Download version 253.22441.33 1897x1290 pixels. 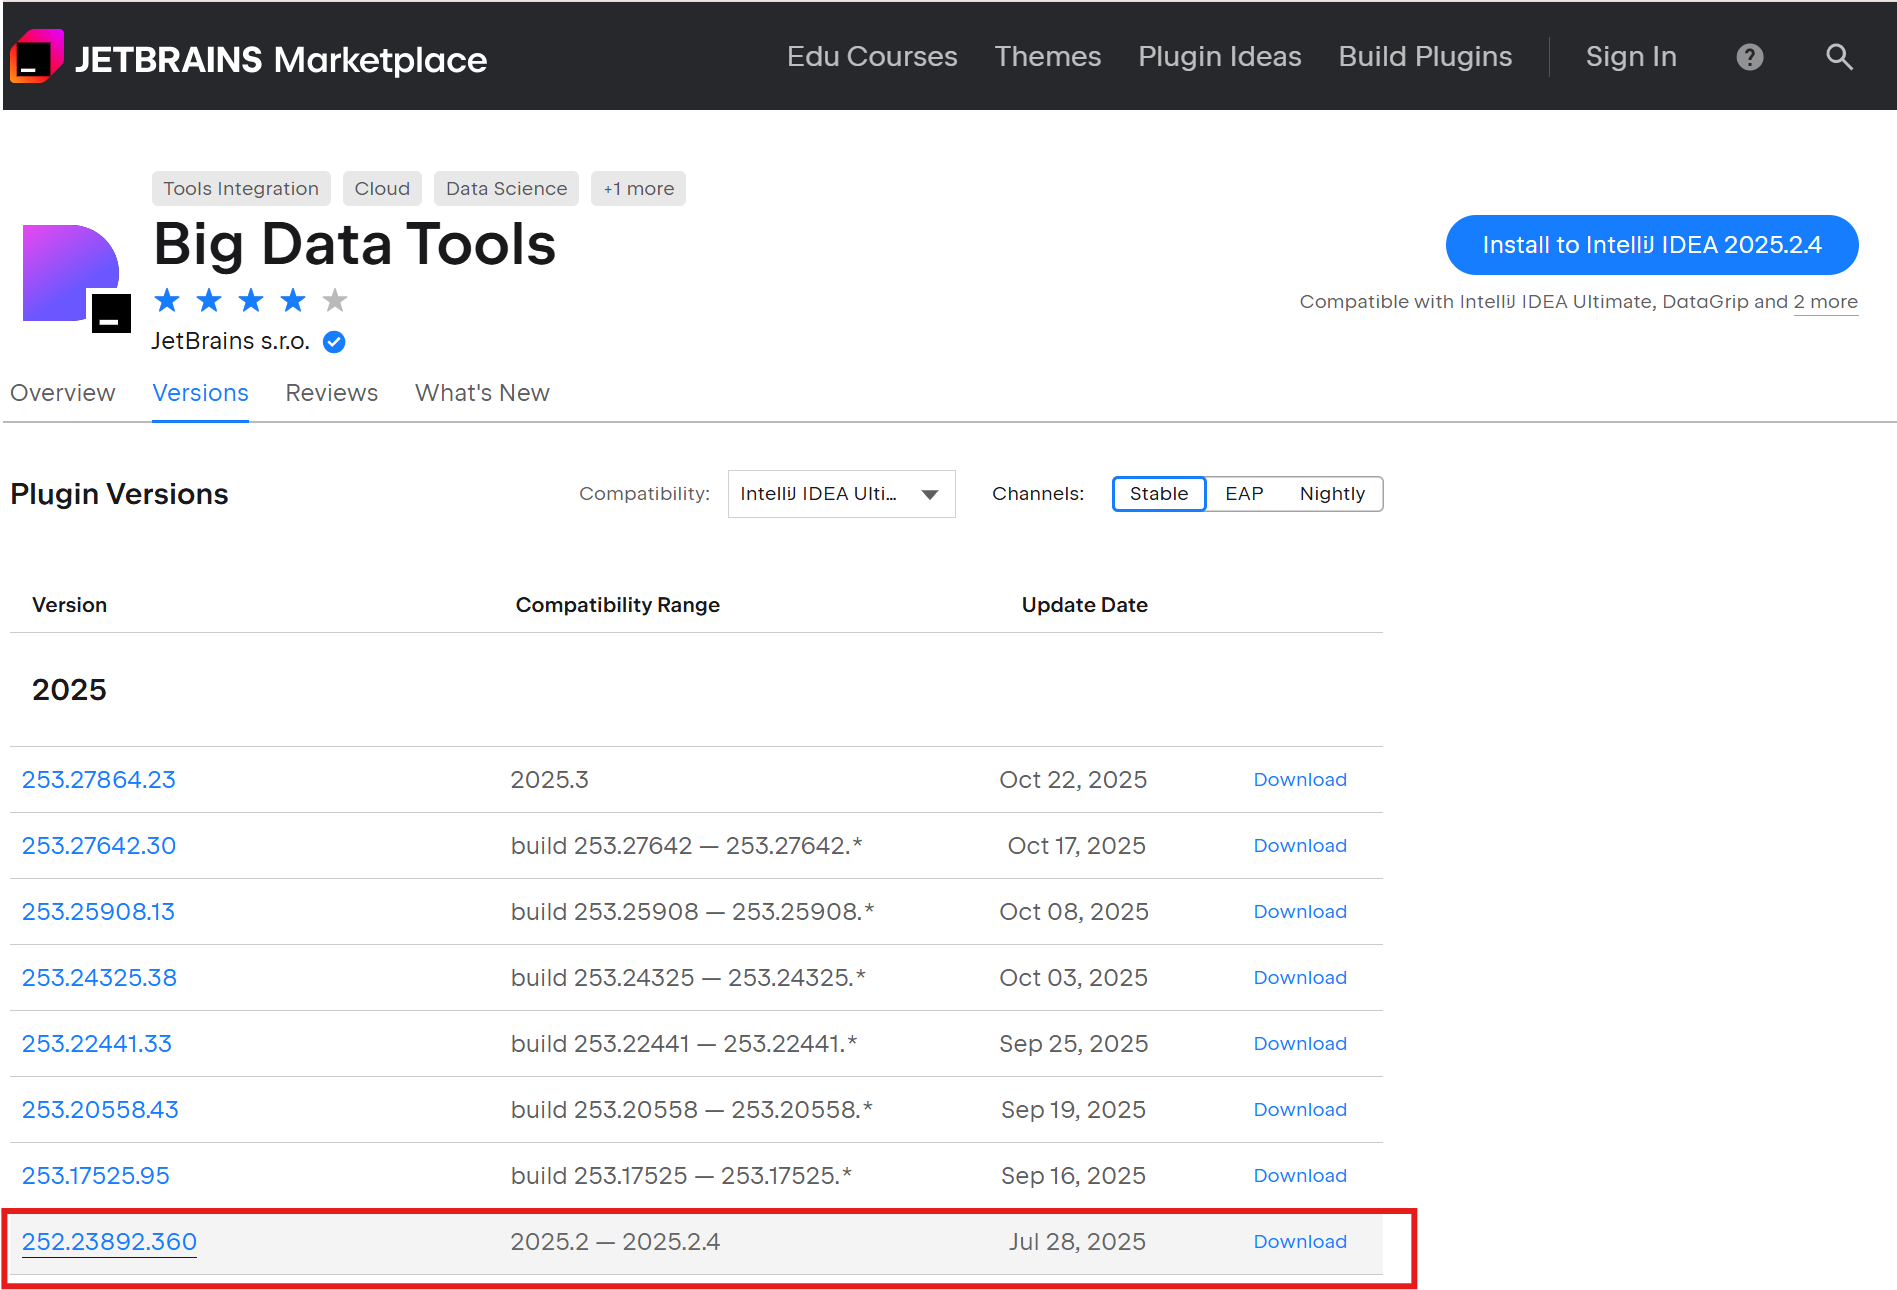point(1300,1044)
